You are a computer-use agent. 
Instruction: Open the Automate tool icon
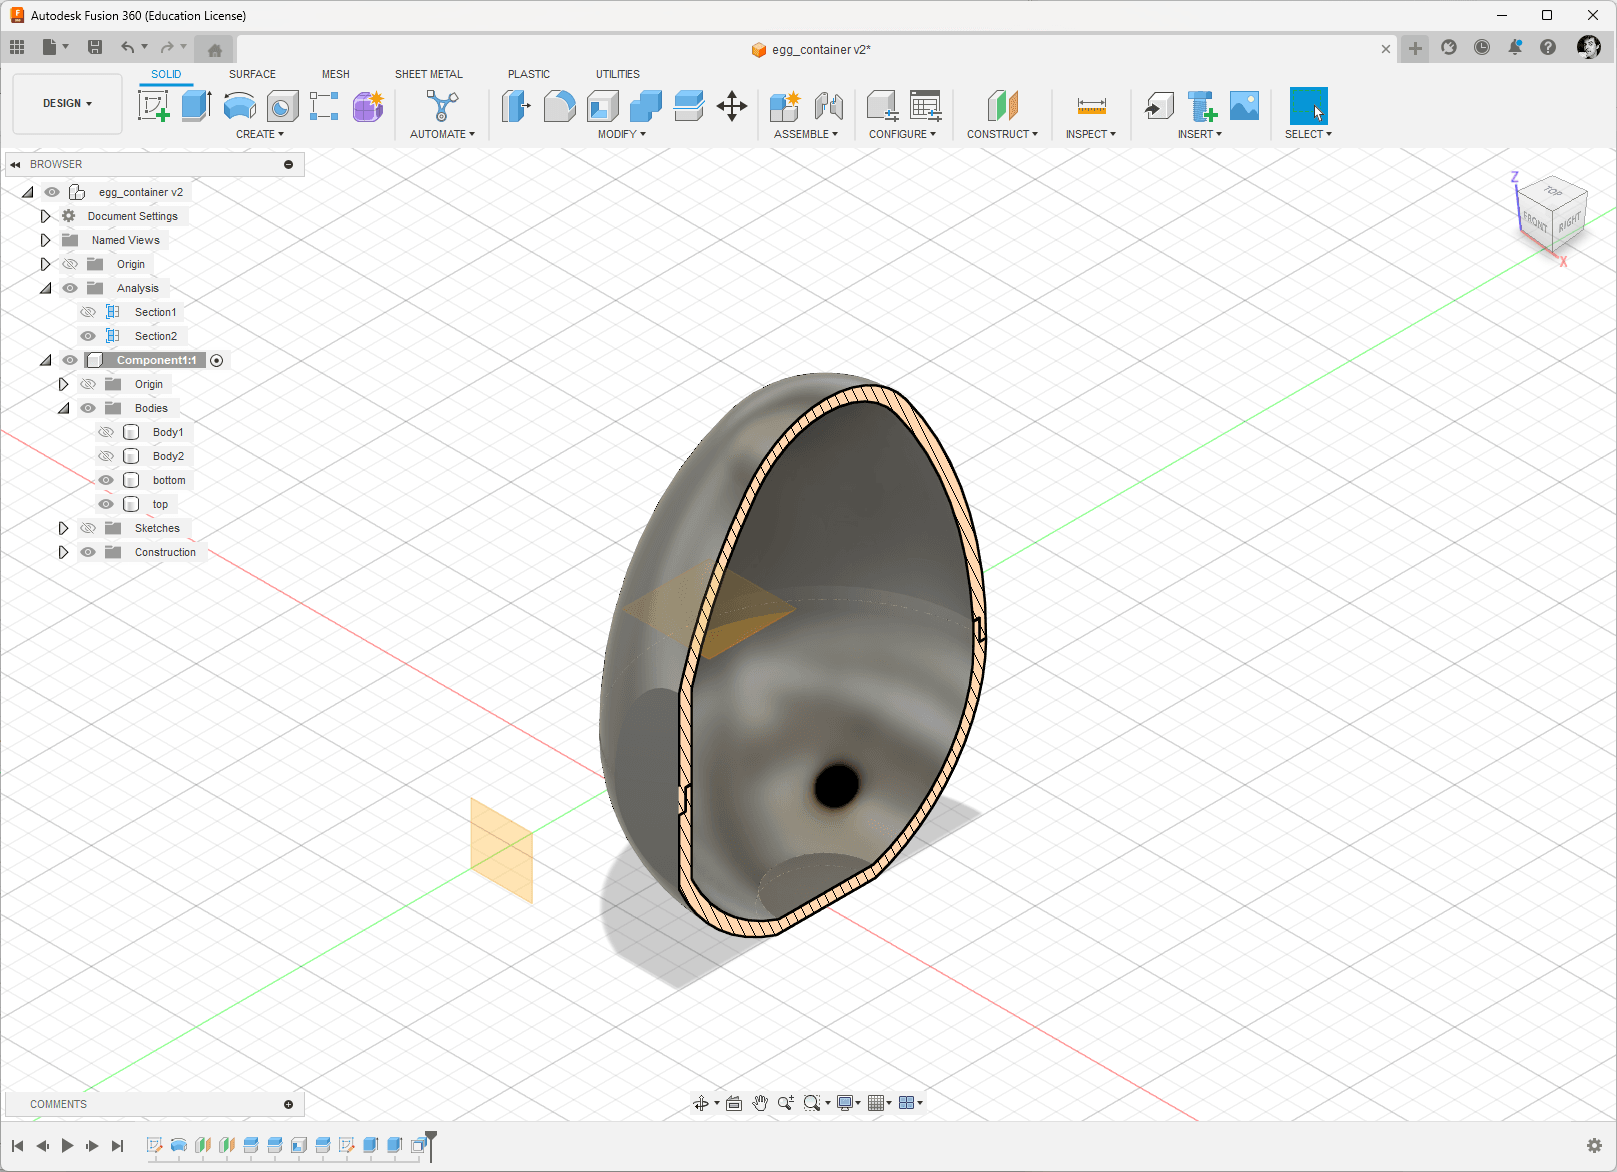(x=442, y=105)
